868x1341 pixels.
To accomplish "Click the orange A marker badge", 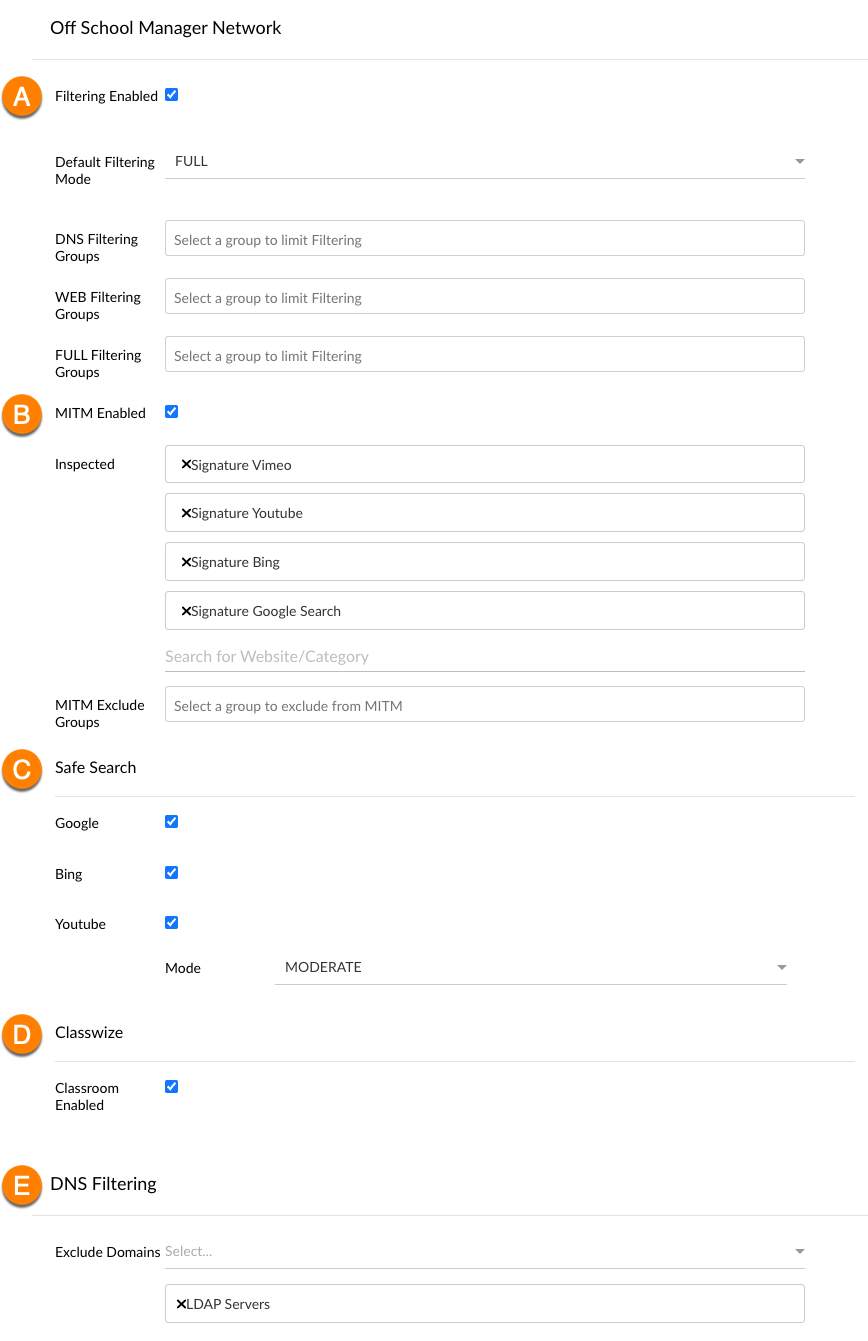I will click(x=22, y=97).
